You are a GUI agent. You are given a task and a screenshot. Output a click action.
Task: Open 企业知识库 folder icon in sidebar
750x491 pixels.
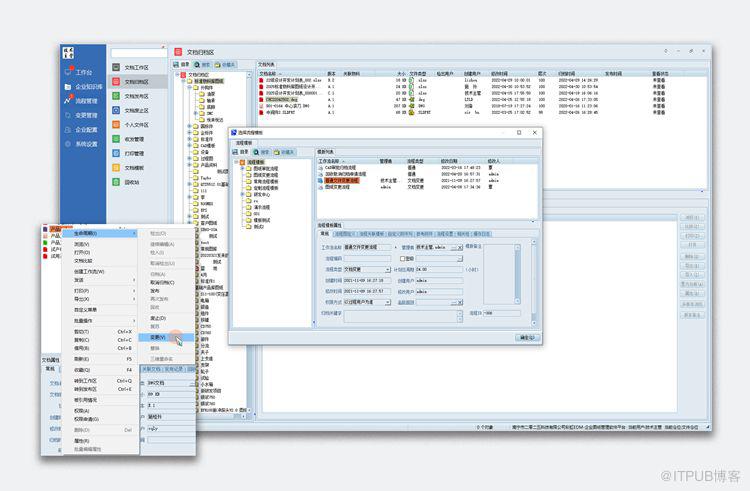(67, 87)
